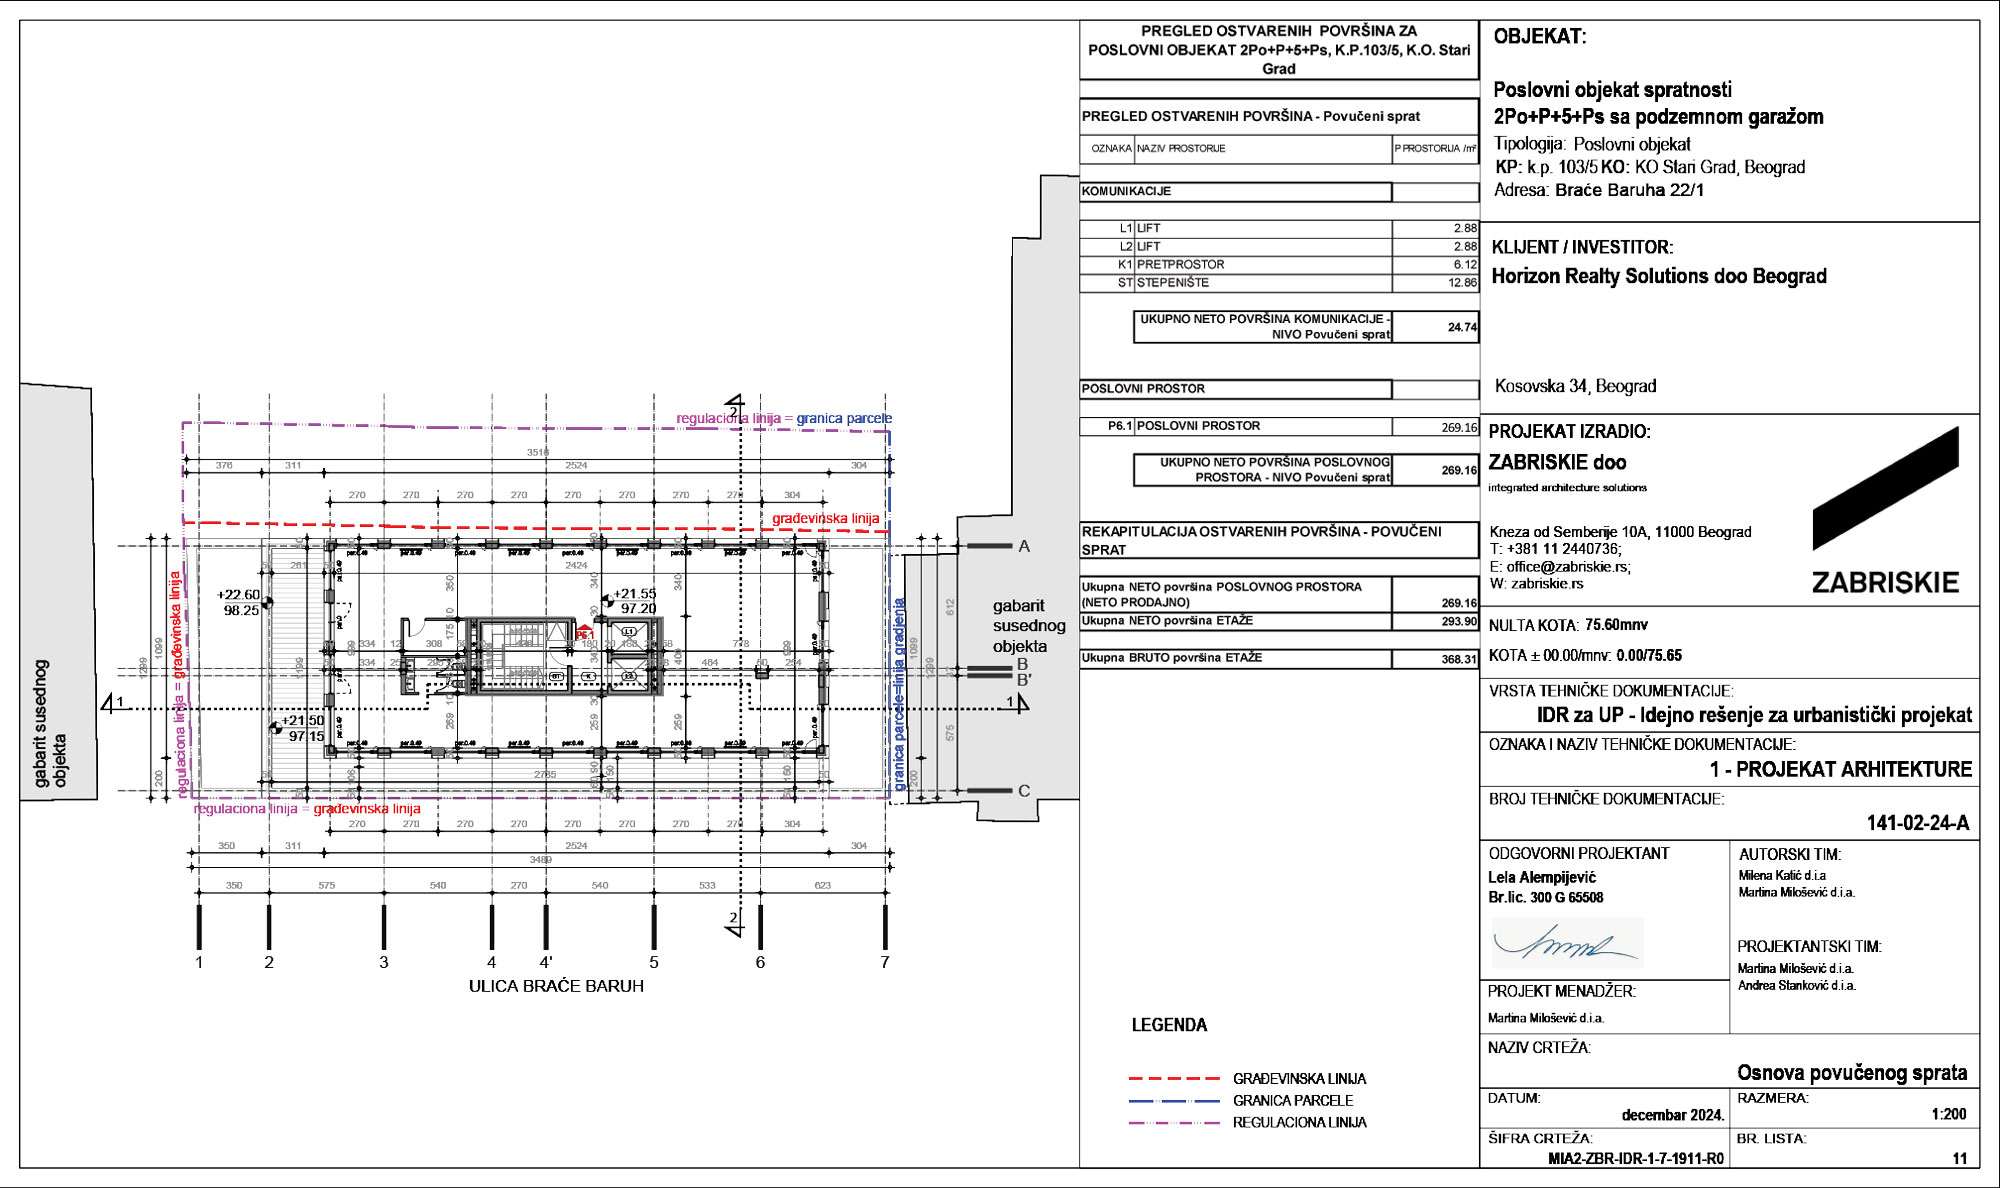Click the responsible designer's signature image

click(x=1566, y=942)
